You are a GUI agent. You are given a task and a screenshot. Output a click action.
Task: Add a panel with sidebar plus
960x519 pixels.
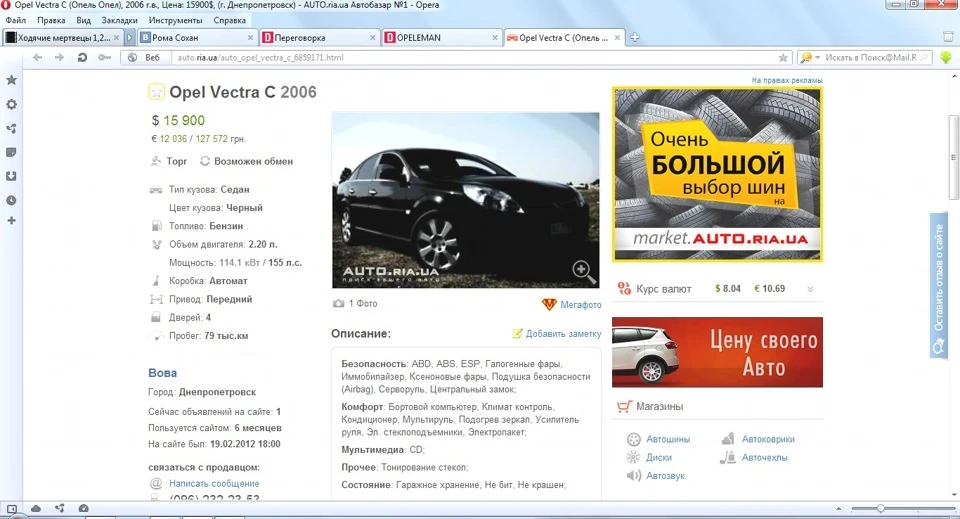pyautogui.click(x=11, y=221)
